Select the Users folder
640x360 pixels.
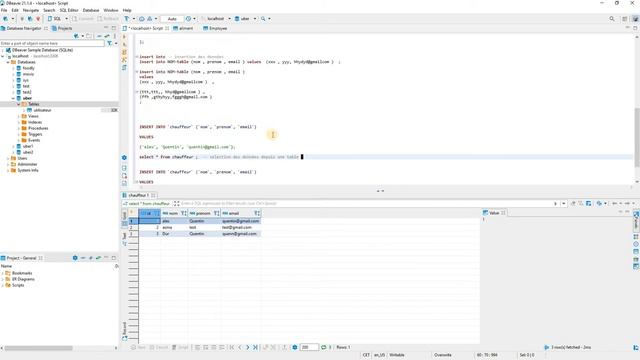click(x=22, y=158)
